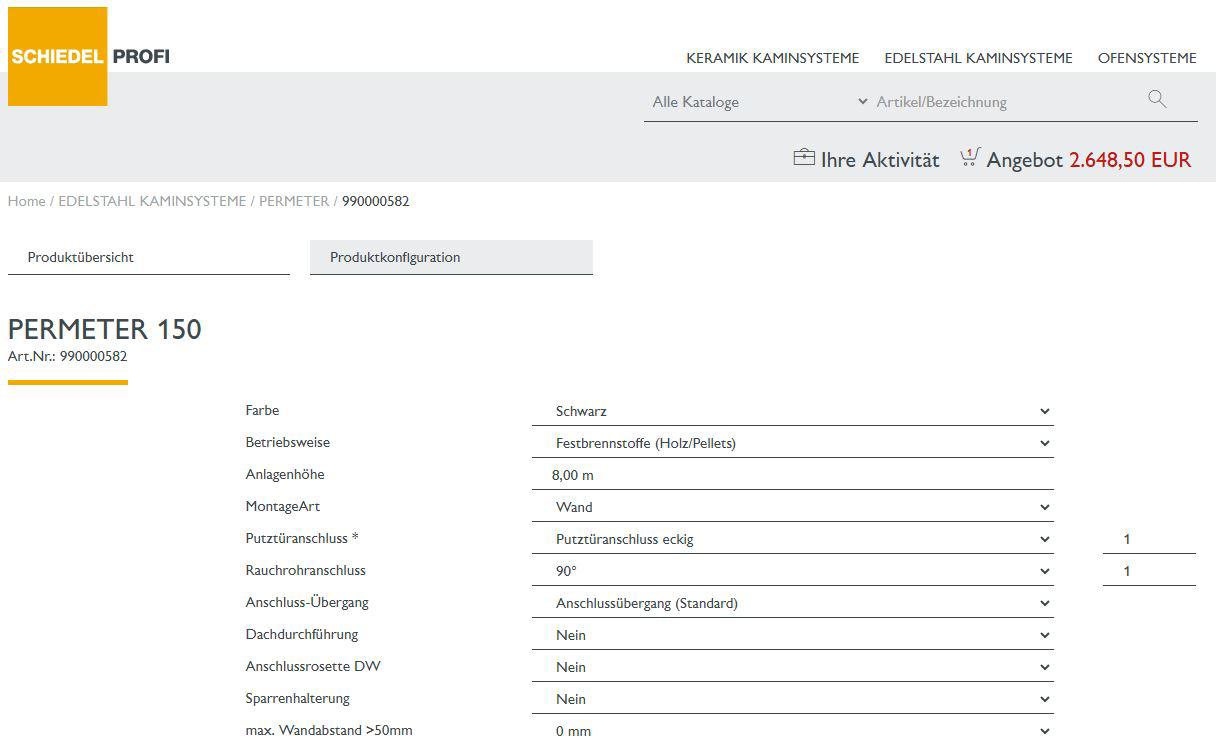Click the Anschluss-Übergang label

click(307, 602)
